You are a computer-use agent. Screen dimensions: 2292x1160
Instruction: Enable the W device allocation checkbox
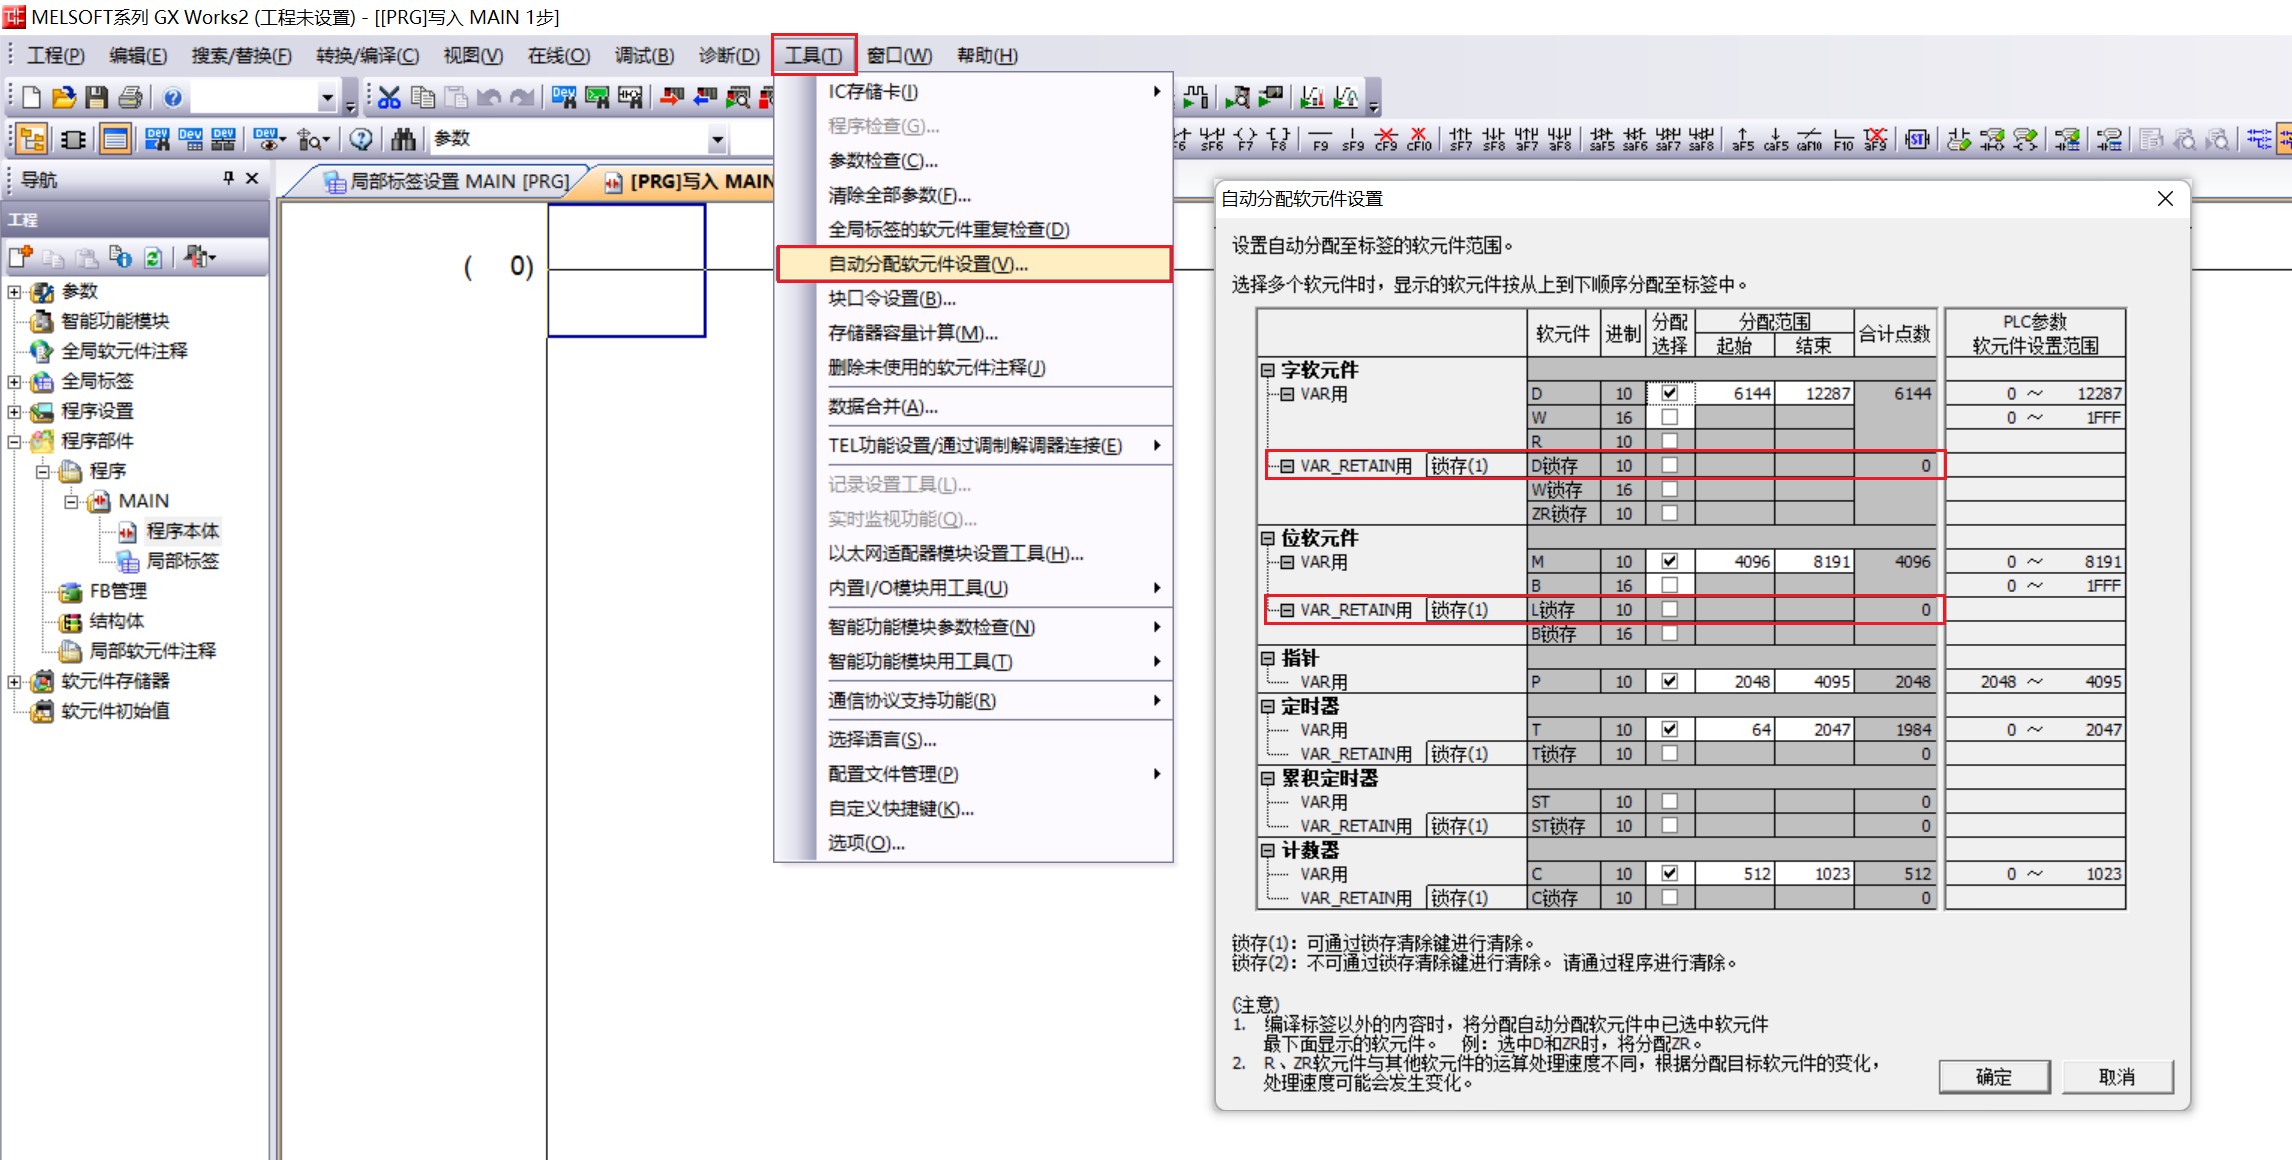tap(1669, 417)
